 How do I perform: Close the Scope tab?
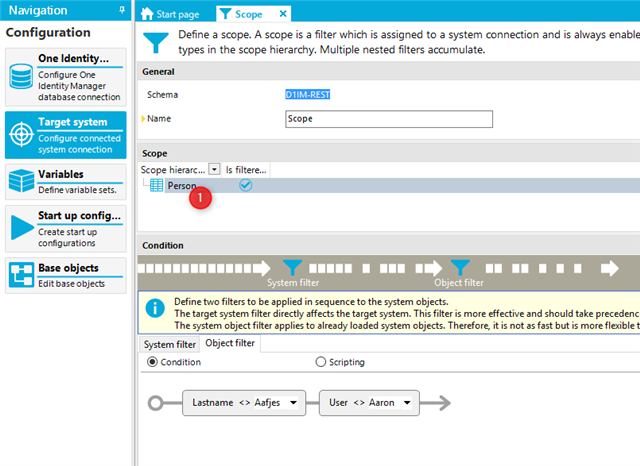283,14
